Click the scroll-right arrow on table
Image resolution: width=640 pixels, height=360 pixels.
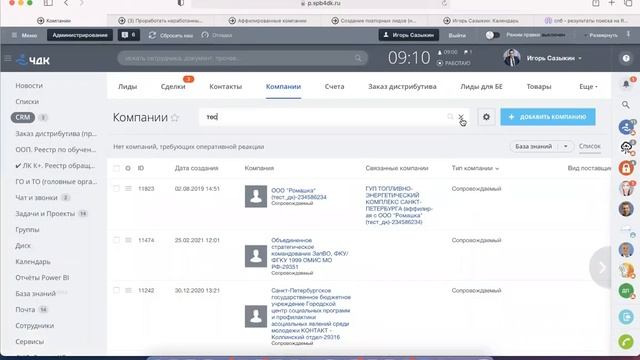tap(602, 267)
